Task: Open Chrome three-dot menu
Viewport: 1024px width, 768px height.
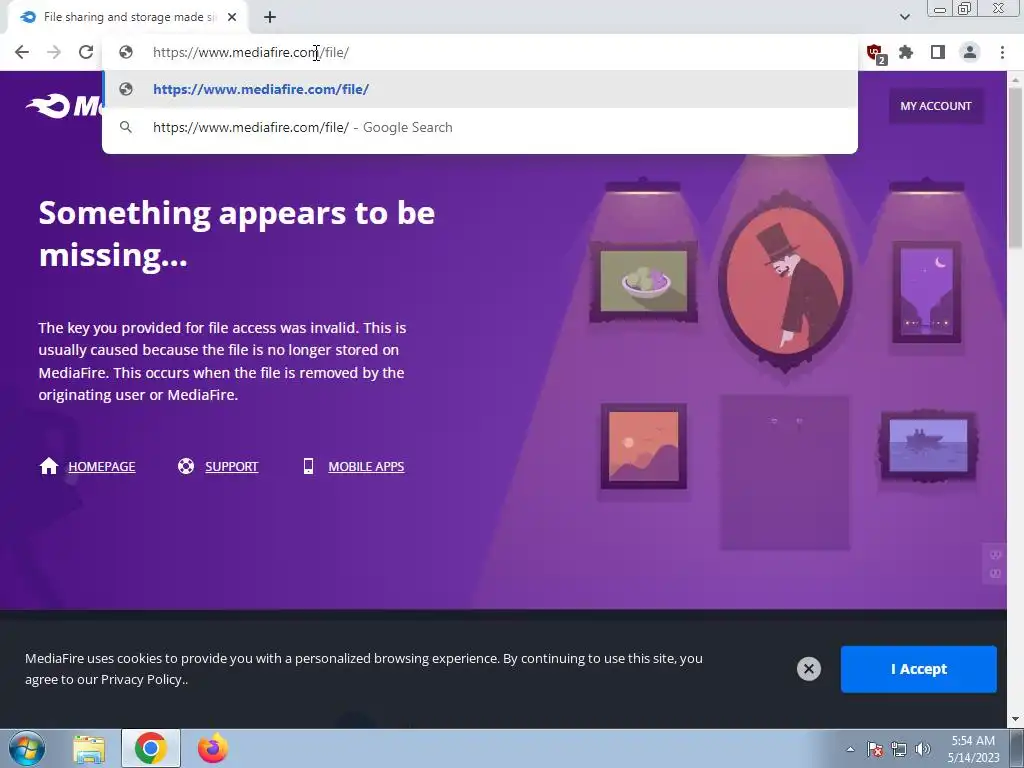Action: coord(1002,52)
